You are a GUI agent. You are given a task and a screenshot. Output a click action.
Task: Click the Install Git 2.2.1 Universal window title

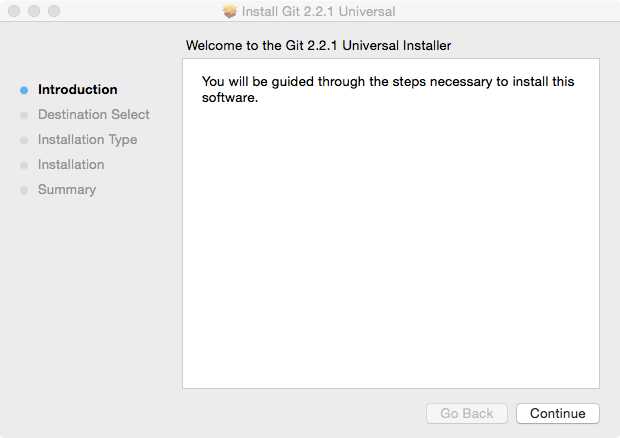pyautogui.click(x=319, y=12)
